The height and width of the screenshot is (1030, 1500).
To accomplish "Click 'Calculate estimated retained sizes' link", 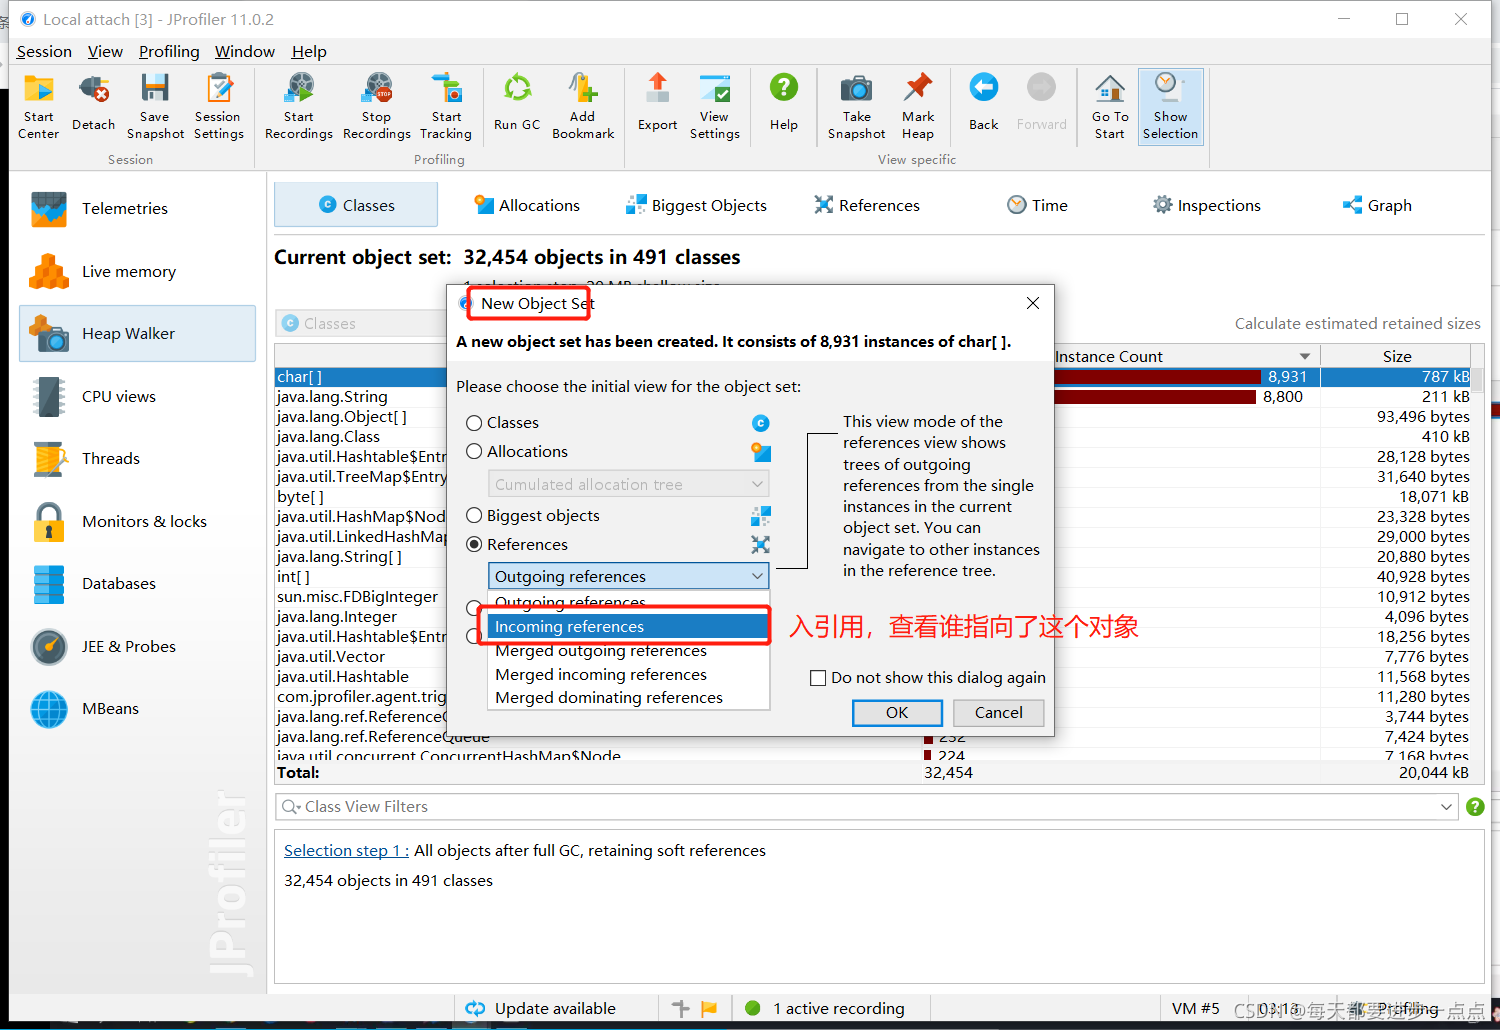I will point(1357,323).
